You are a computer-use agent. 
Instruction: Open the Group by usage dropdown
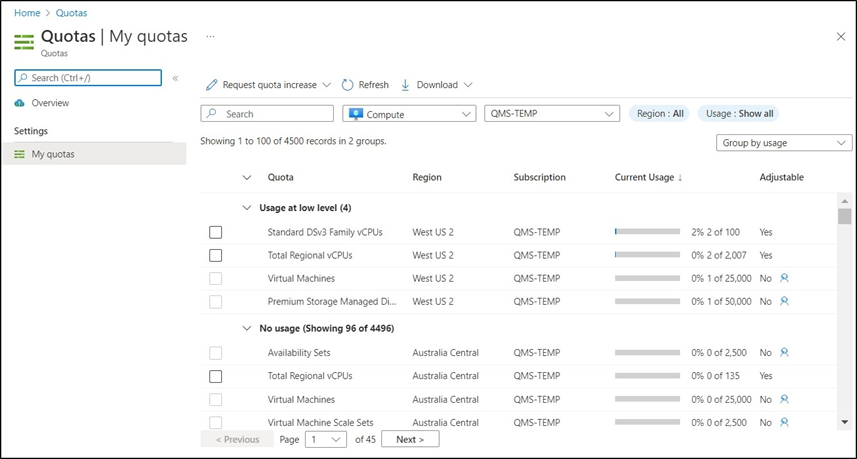coord(785,143)
